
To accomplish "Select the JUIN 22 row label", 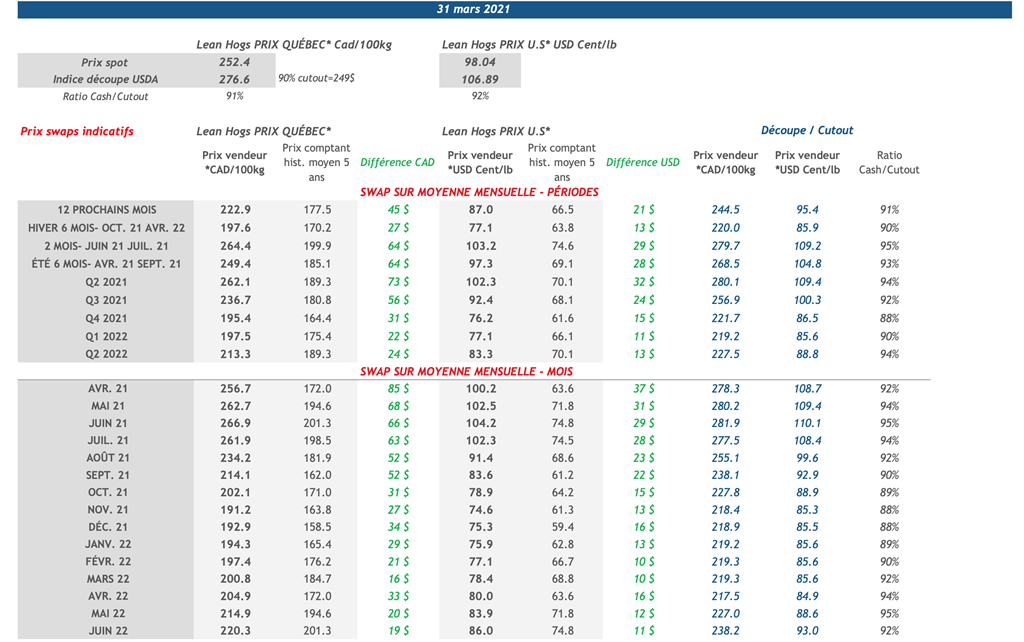I will pos(107,631).
